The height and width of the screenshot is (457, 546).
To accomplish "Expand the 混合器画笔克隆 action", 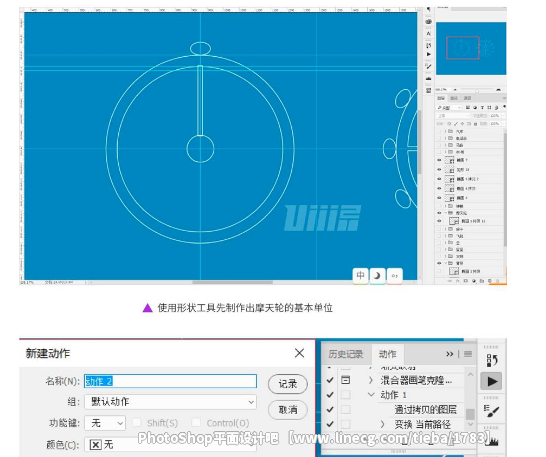I will (371, 380).
